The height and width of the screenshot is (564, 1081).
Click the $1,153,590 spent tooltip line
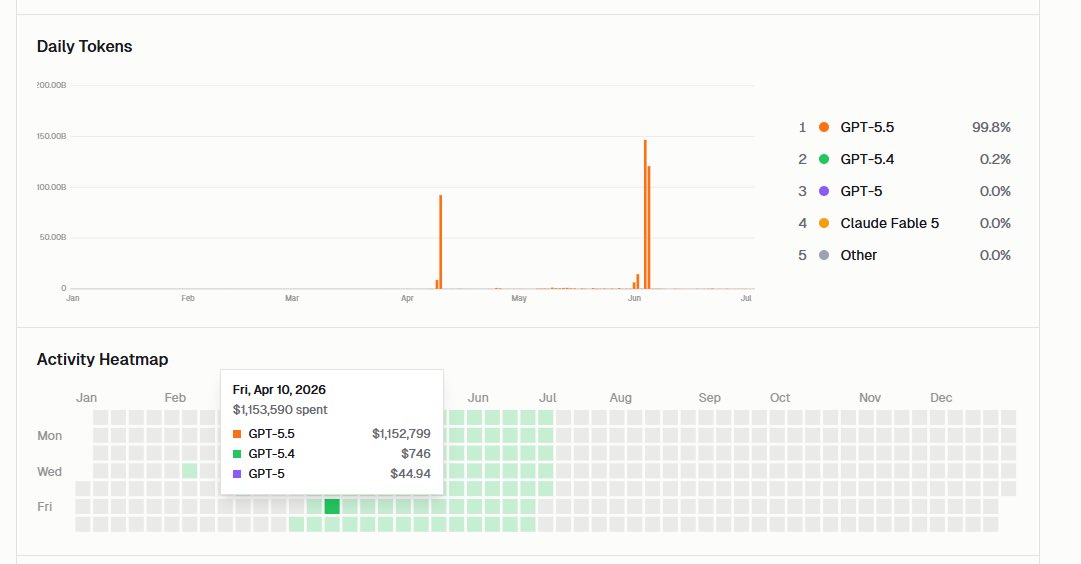pos(280,410)
